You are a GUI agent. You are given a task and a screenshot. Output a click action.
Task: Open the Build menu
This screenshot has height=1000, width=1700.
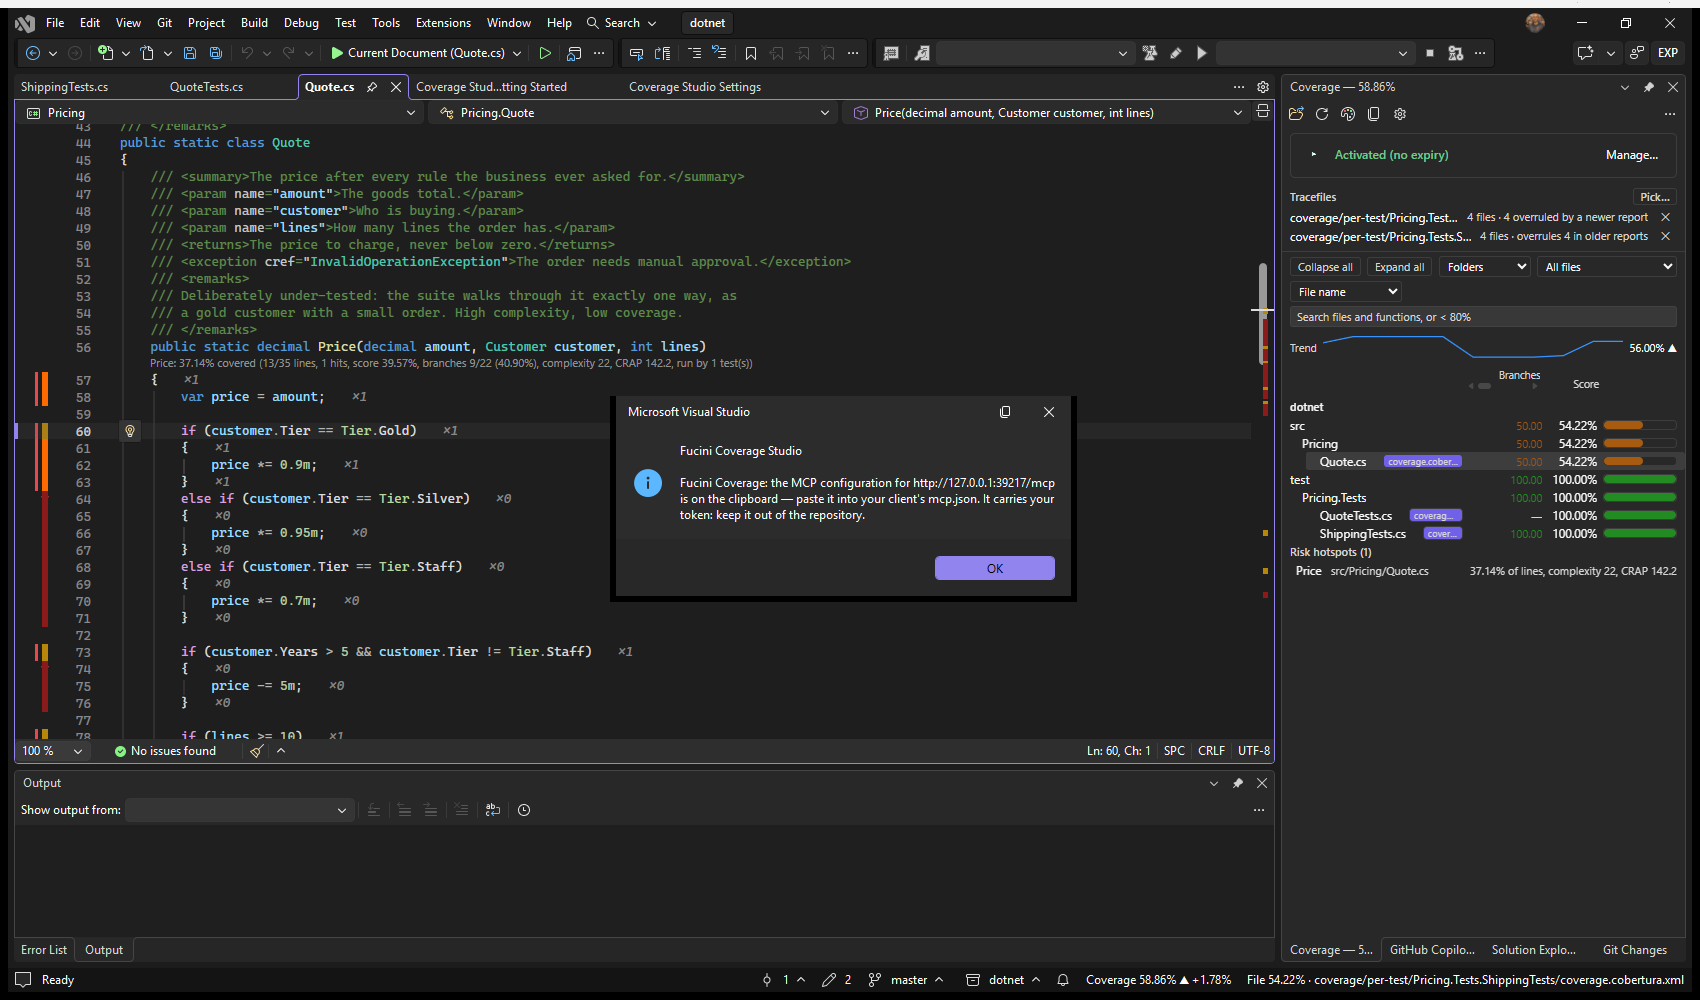pos(254,23)
